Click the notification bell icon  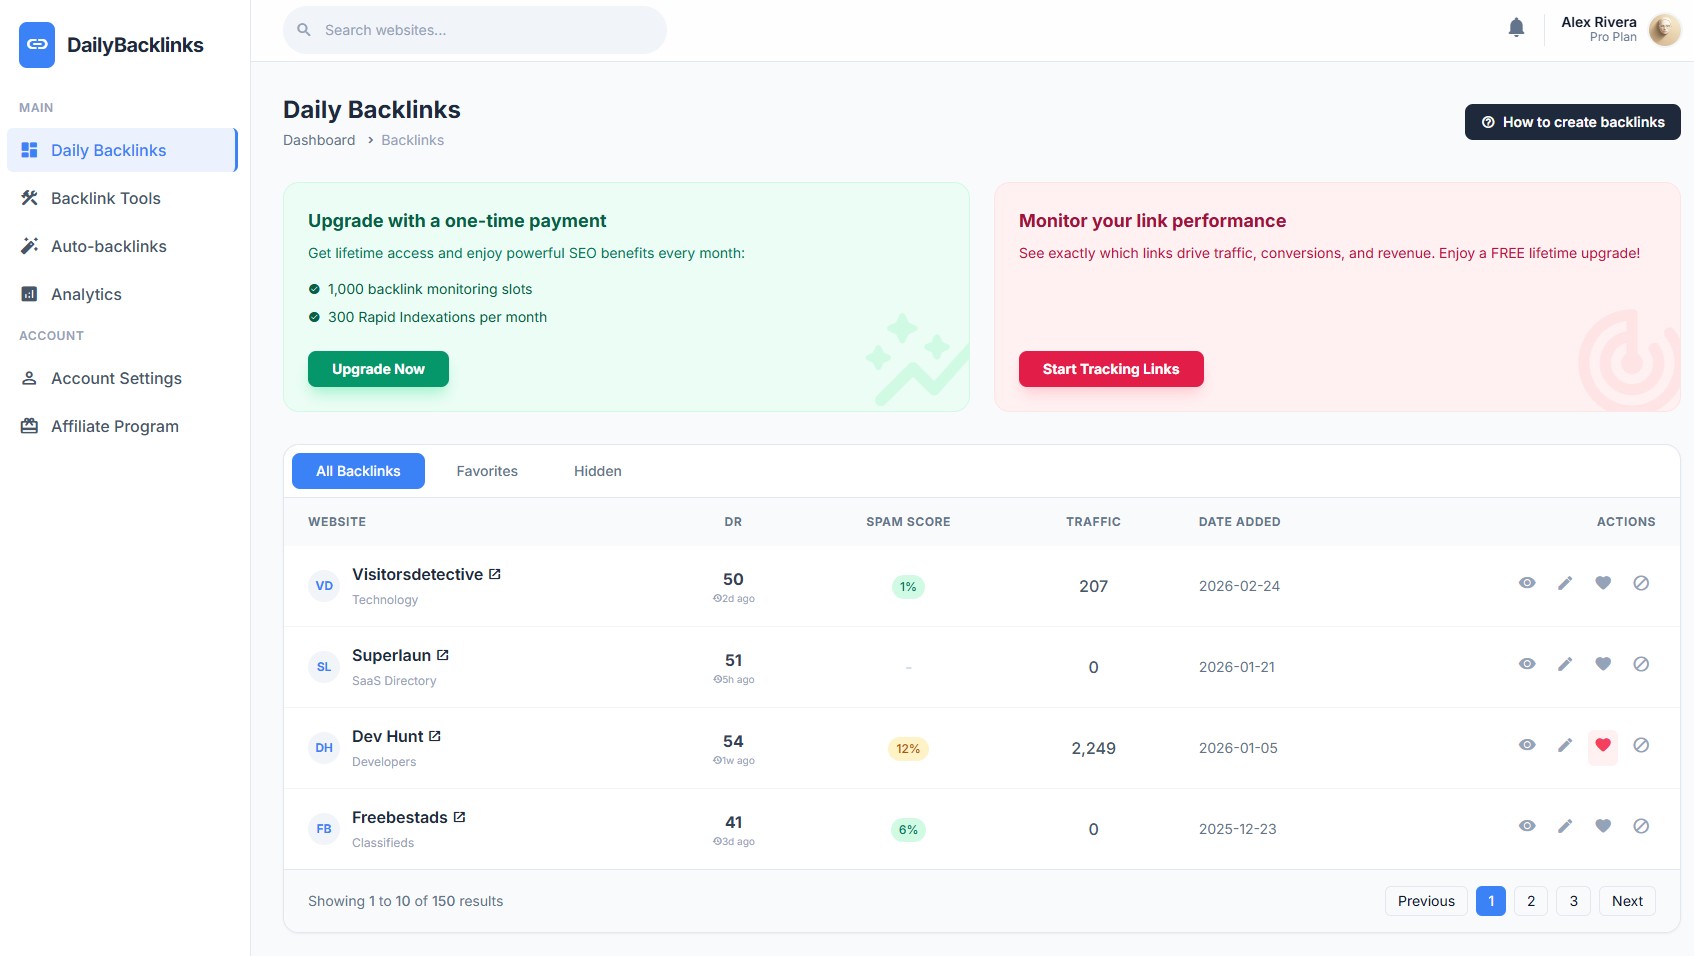(1516, 28)
